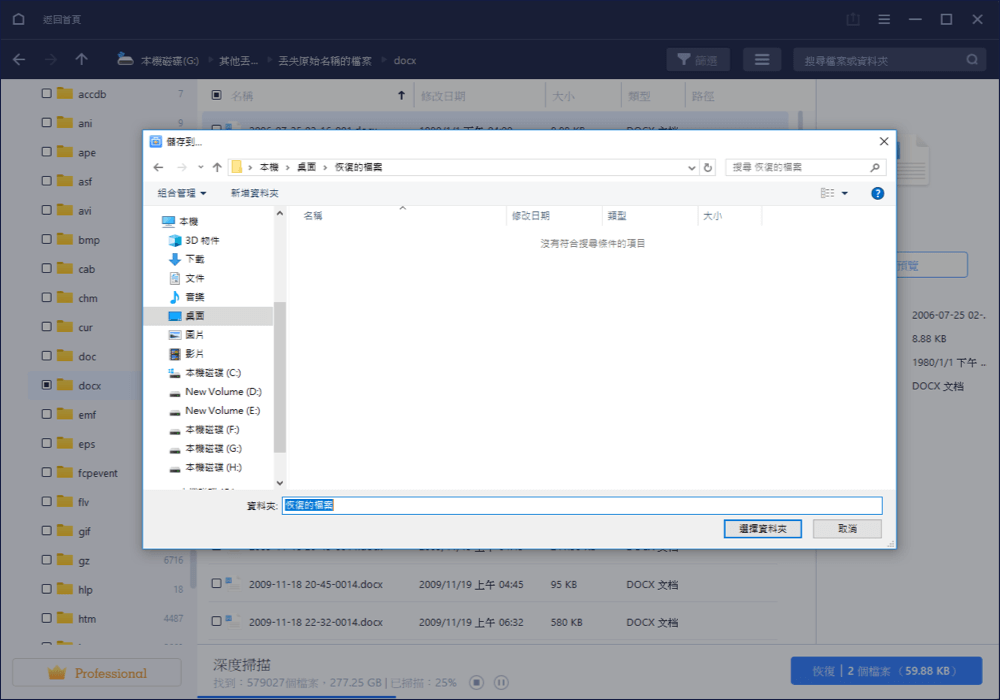Click the home icon in app title bar
The height and width of the screenshot is (700, 1000).
click(18, 19)
